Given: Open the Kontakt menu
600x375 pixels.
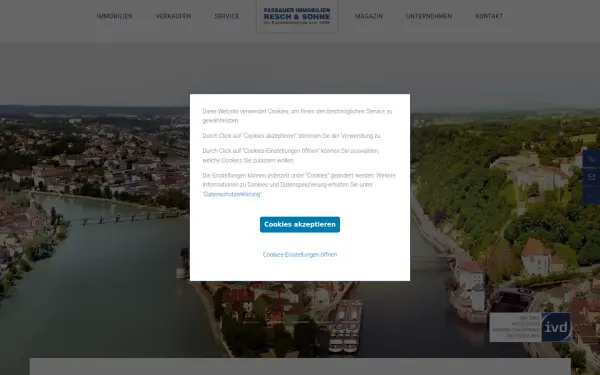Looking at the screenshot, I should point(489,16).
